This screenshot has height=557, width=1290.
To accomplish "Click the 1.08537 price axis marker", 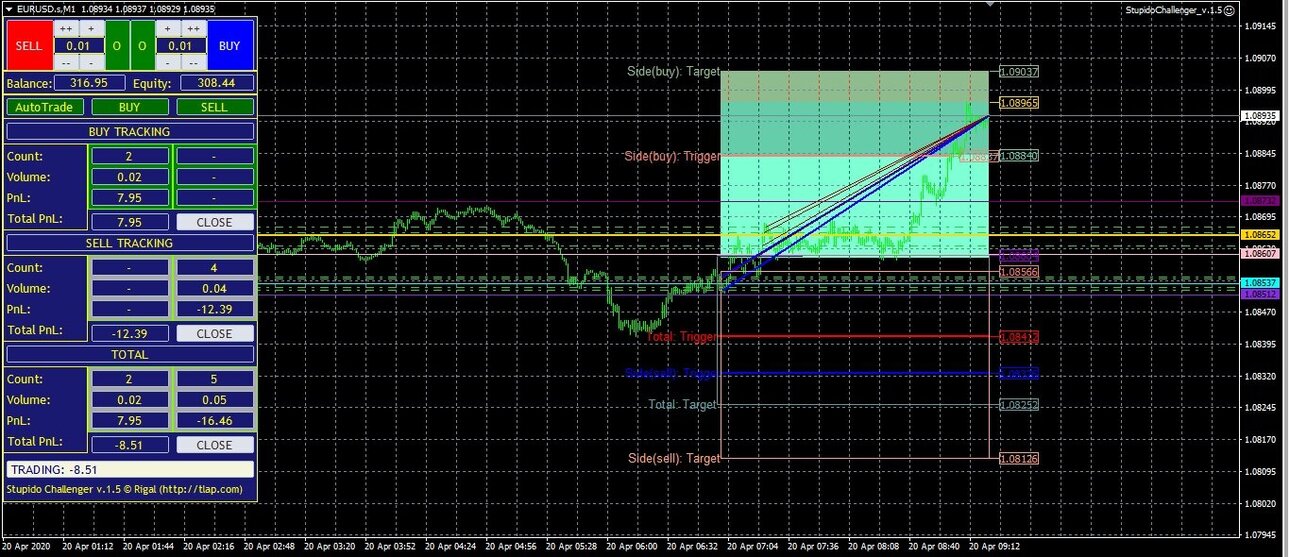I will click(x=1259, y=283).
